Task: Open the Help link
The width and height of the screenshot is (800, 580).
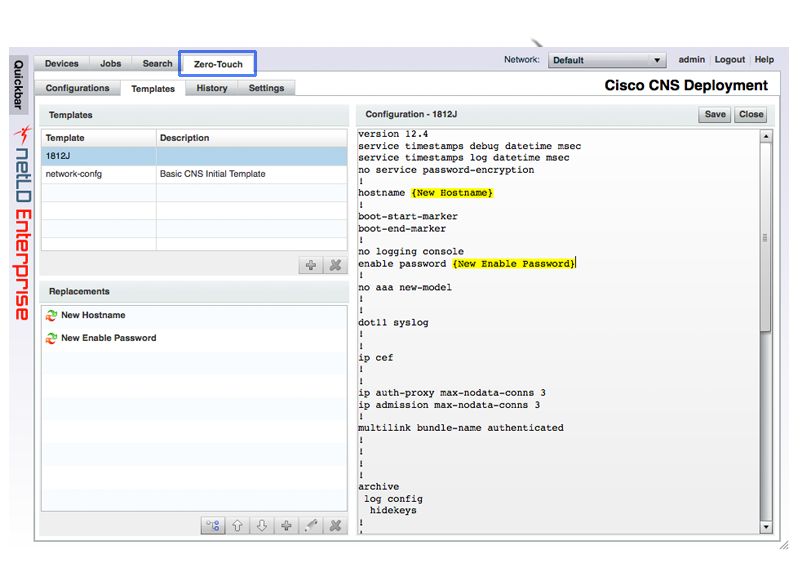Action: (764, 60)
